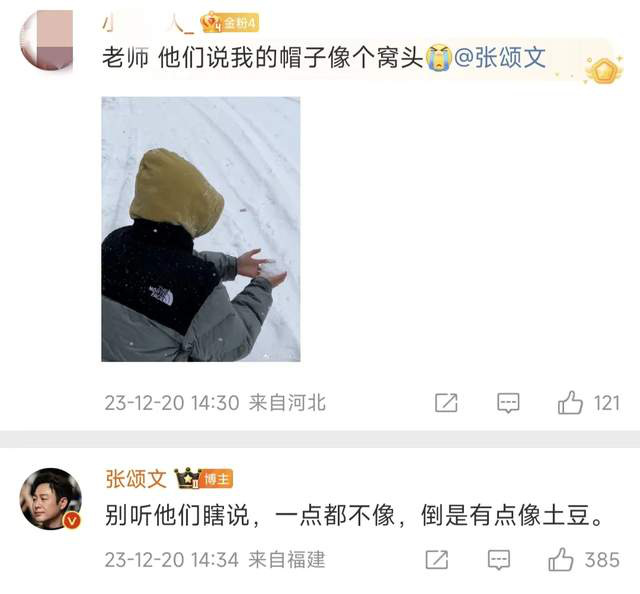The width and height of the screenshot is (640, 594).
Task: Enlarge the snow photo with yellow hood
Action: pyautogui.click(x=201, y=229)
